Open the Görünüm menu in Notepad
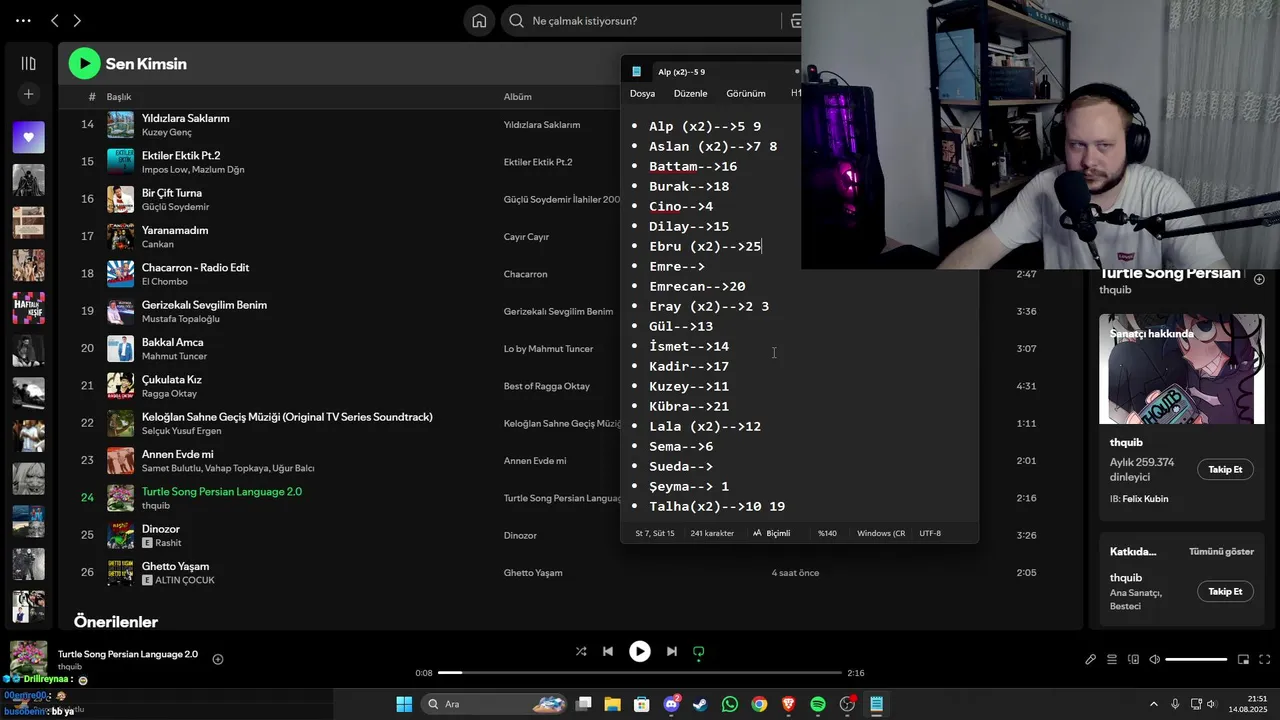The width and height of the screenshot is (1280, 720). coord(746,93)
